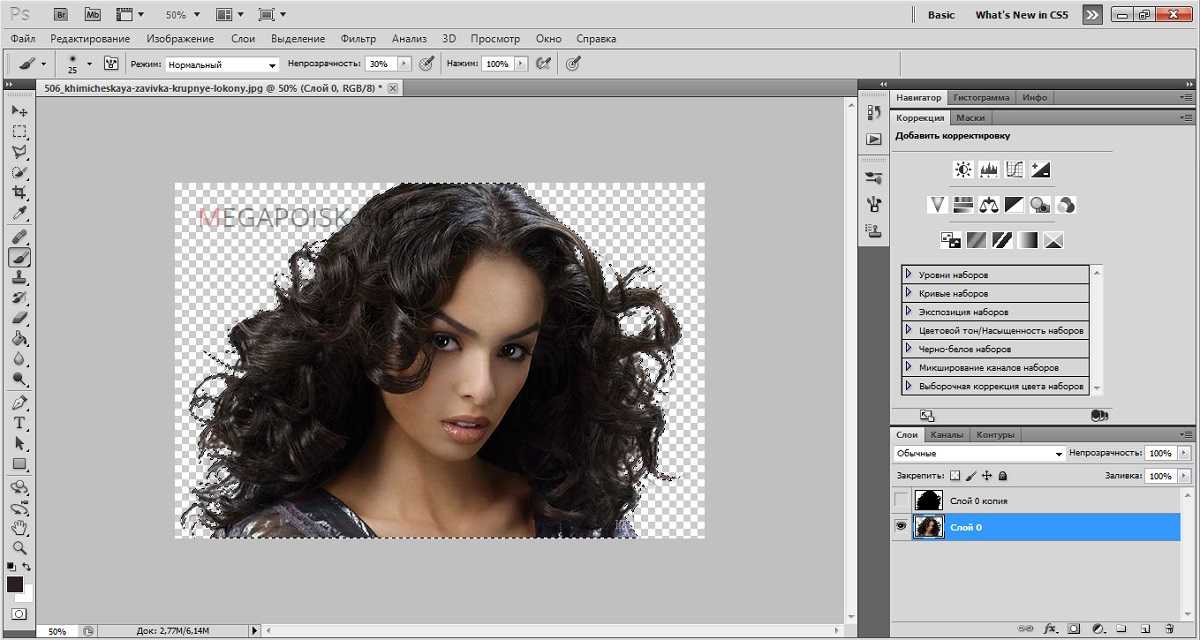Open the Режим blend mode dropdown
Viewport: 1200px width, 640px height.
tap(221, 64)
